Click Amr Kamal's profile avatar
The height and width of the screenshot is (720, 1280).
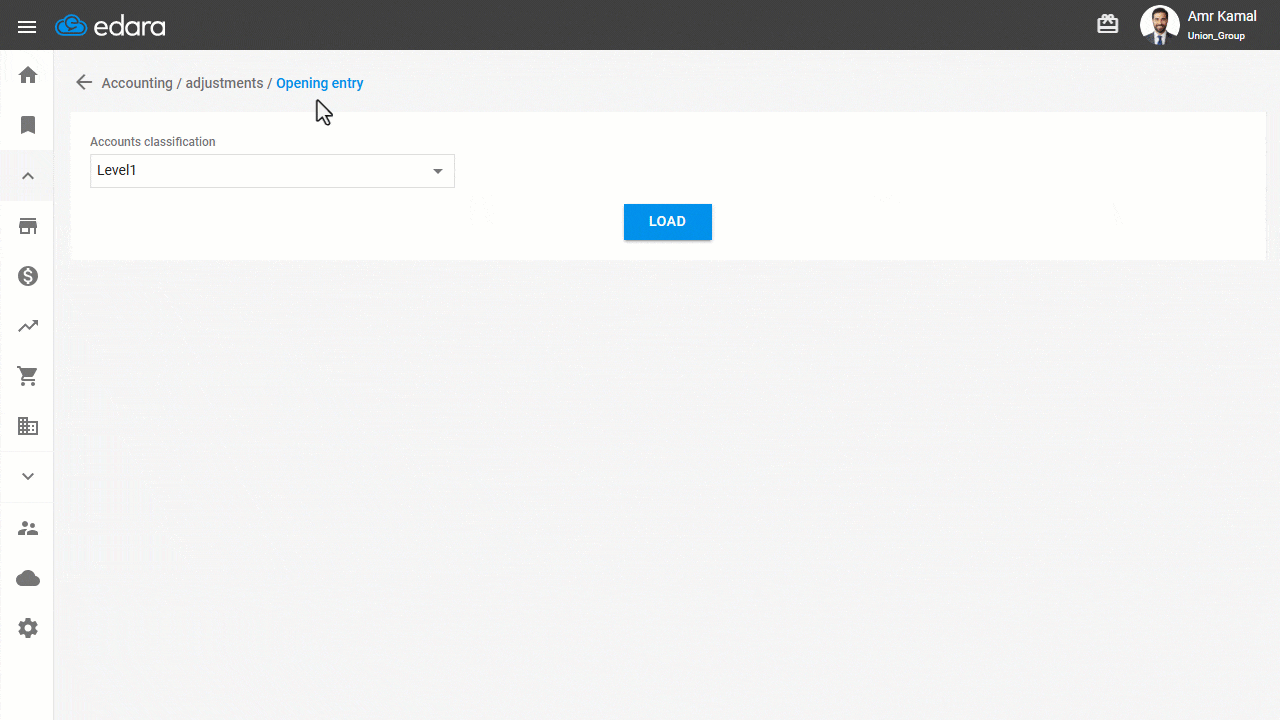(1160, 25)
